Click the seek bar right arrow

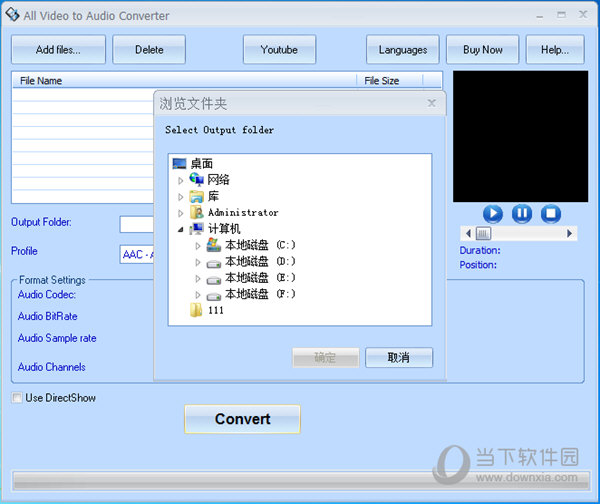pos(569,233)
